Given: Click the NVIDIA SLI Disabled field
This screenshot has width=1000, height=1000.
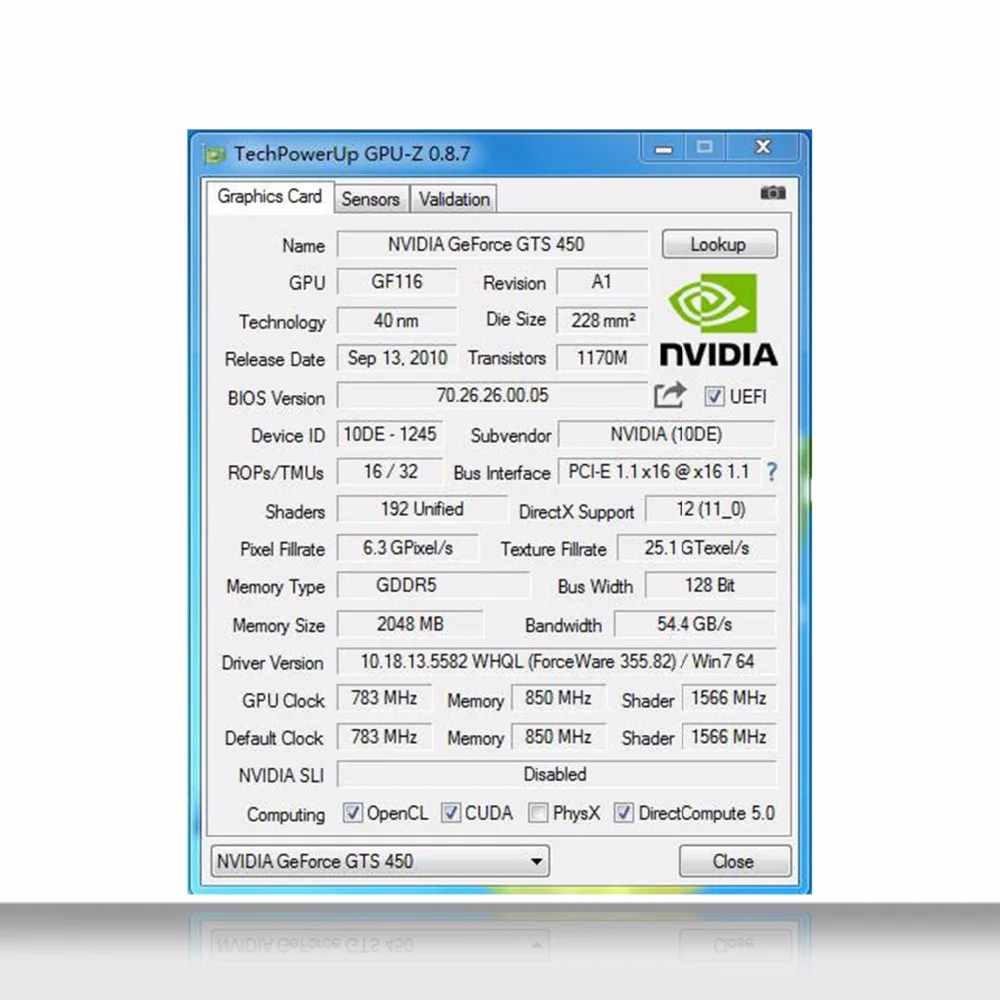Looking at the screenshot, I should coord(557,774).
